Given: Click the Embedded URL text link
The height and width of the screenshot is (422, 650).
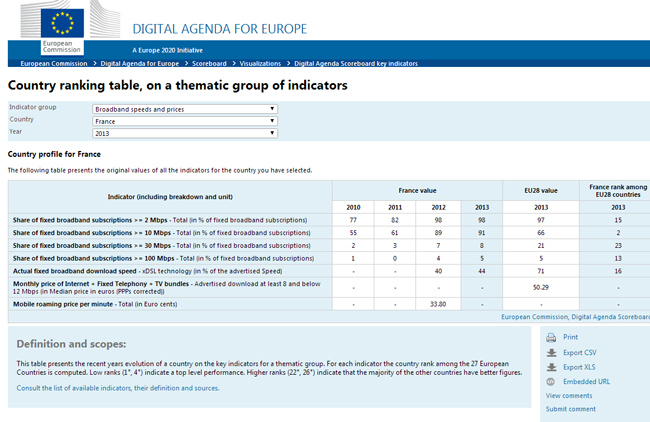Looking at the screenshot, I should [x=586, y=381].
